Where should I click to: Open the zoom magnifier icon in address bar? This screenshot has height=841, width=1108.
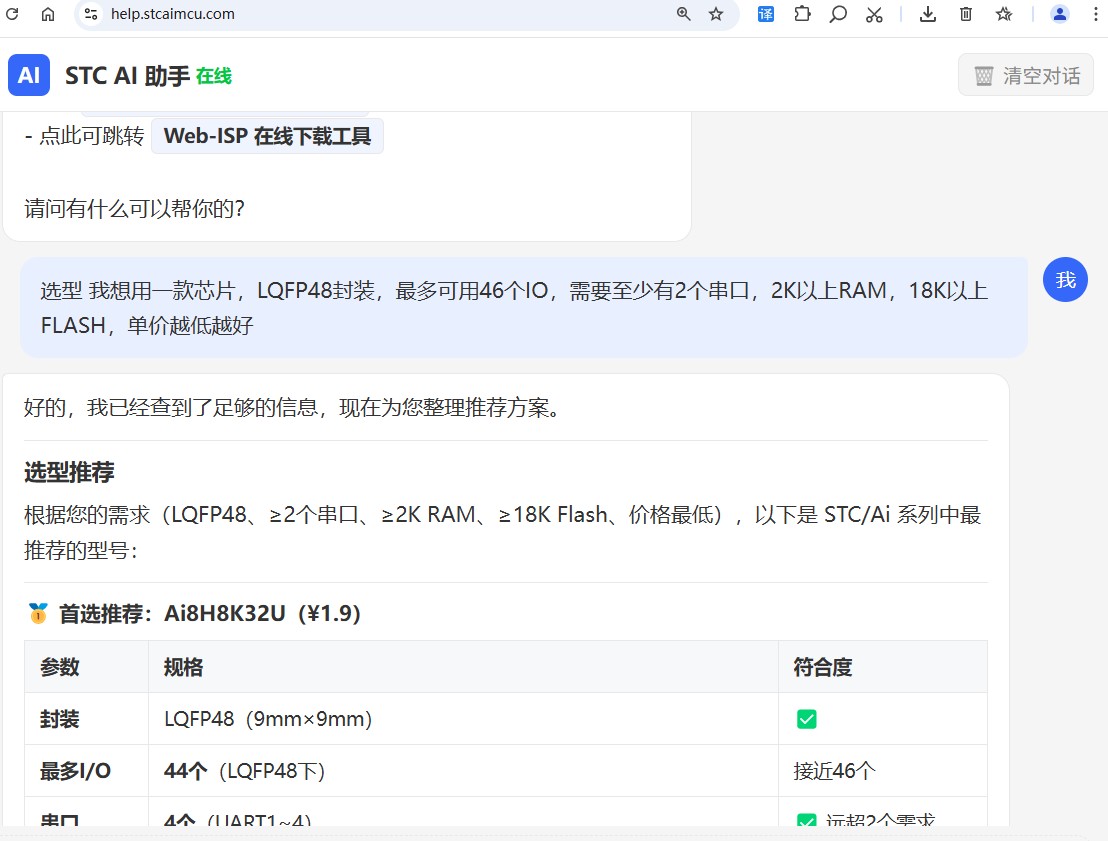pos(683,14)
